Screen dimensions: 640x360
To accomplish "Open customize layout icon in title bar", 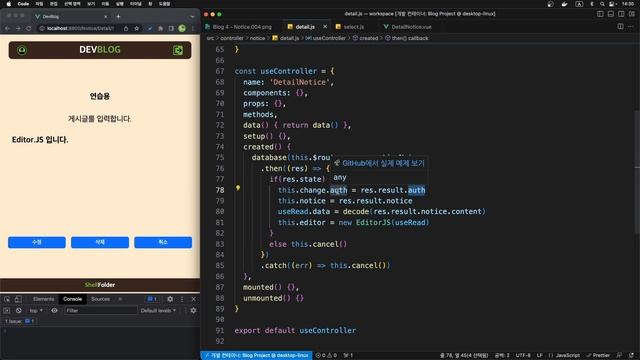I will click(632, 14).
